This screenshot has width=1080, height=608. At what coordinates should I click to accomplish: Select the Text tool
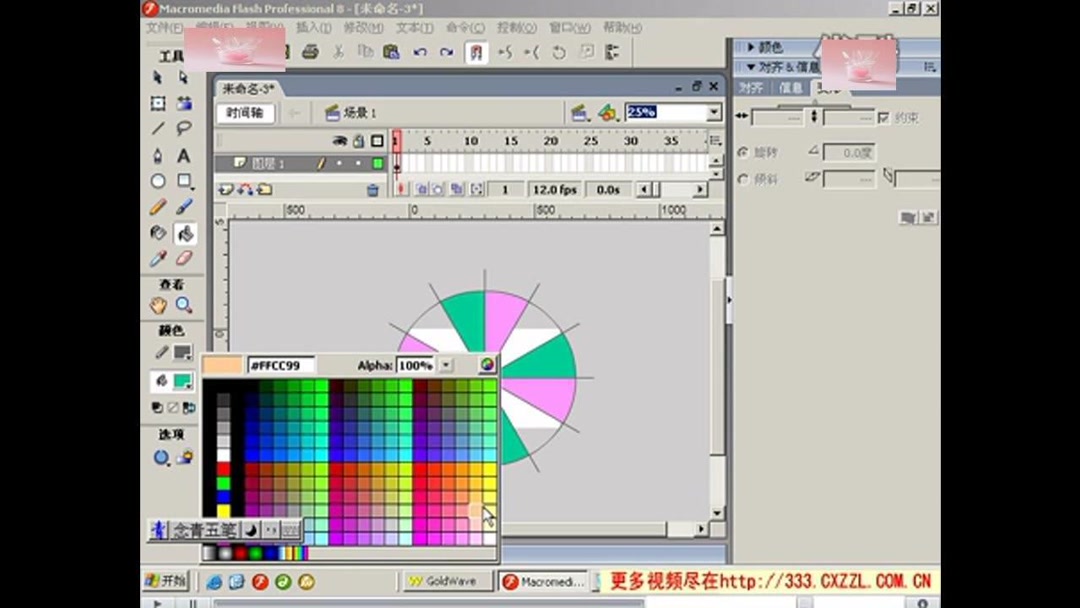[181, 153]
